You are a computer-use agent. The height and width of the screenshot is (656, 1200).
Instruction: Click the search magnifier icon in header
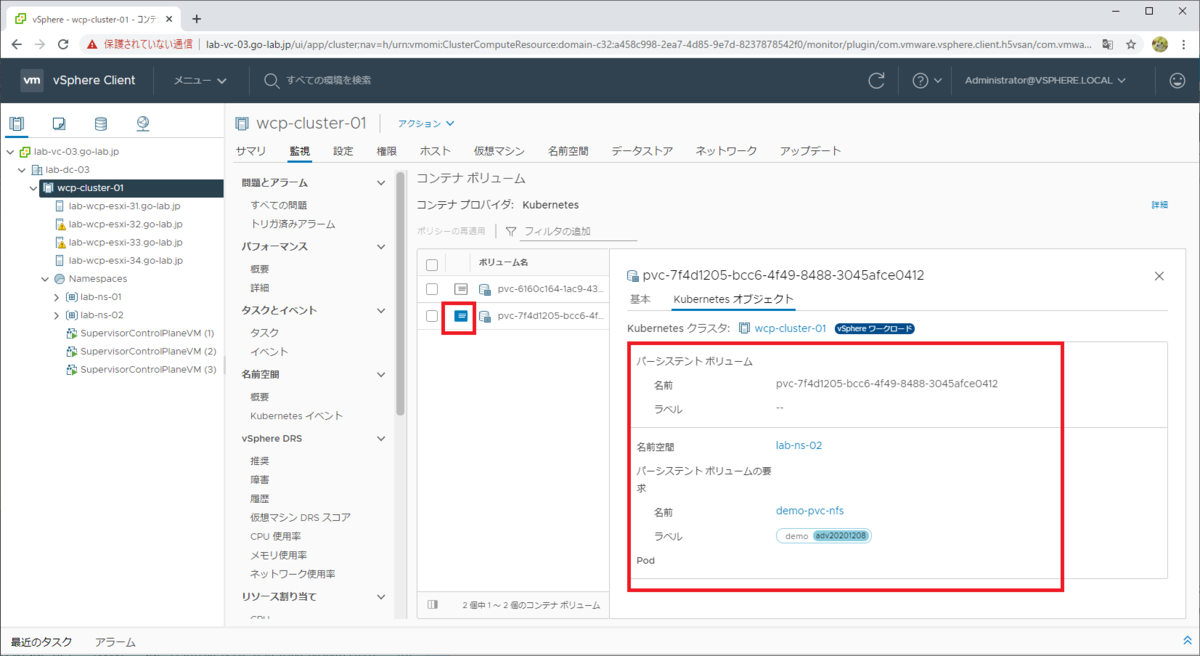coord(271,80)
